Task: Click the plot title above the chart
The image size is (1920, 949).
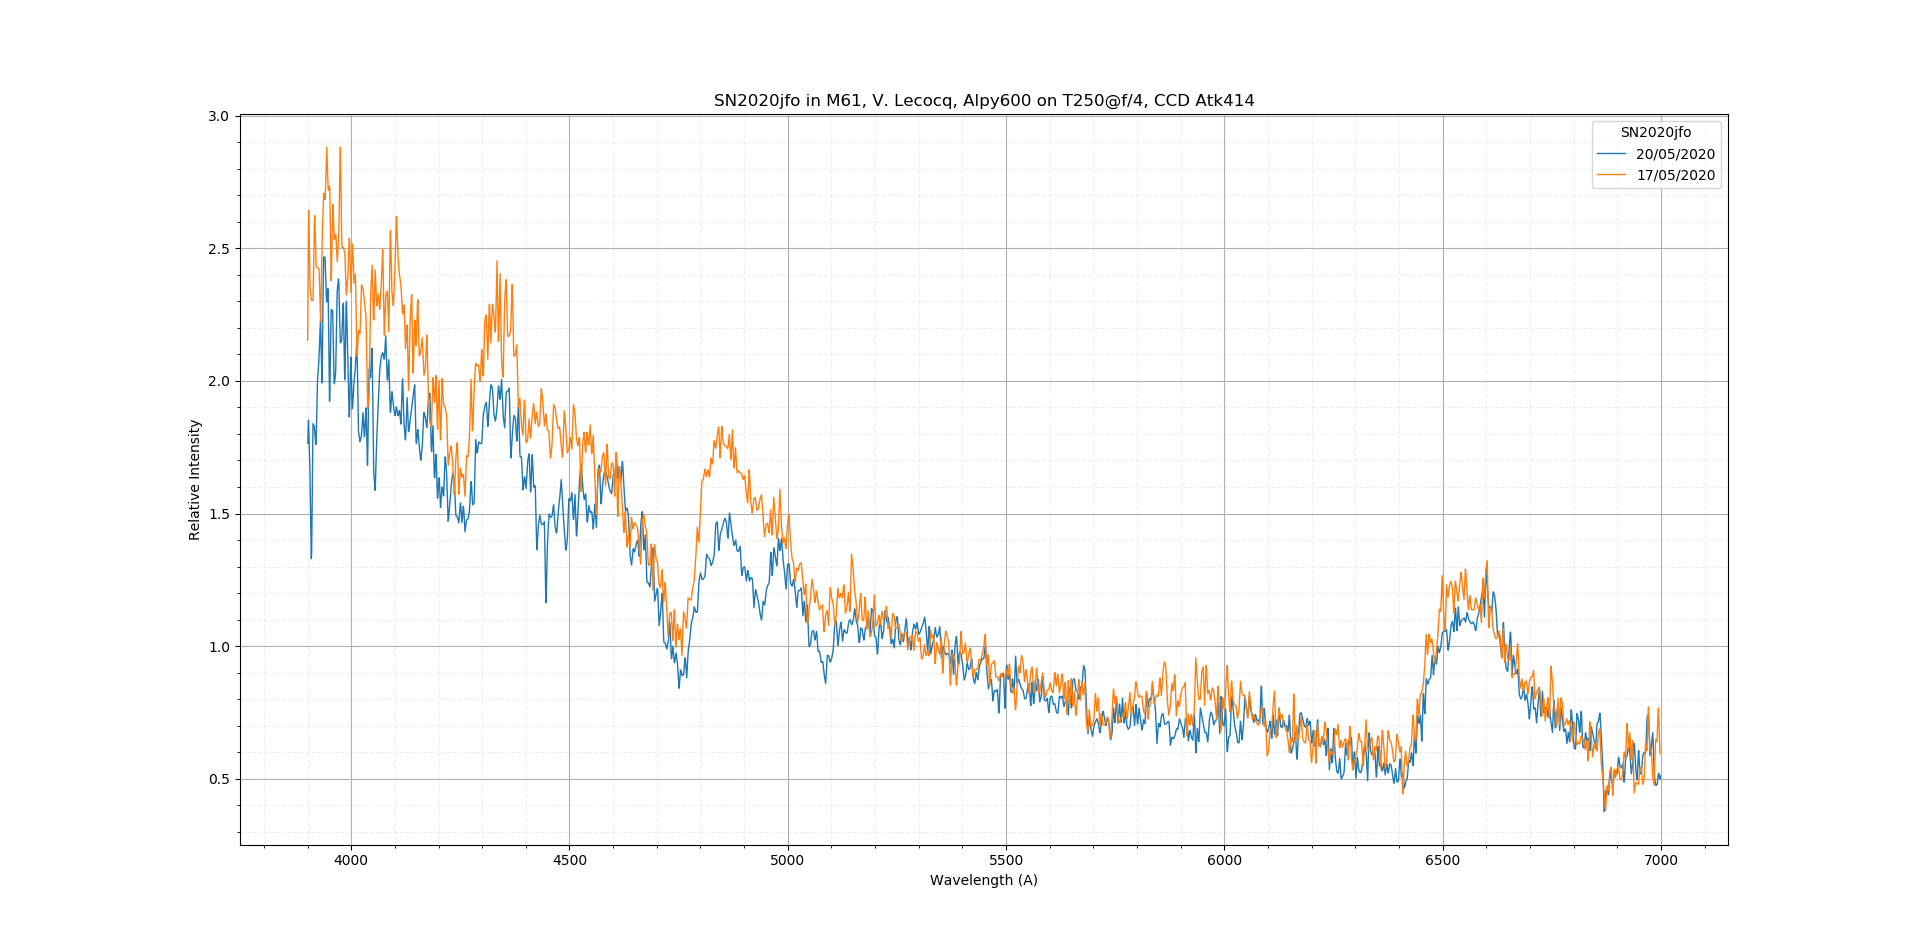Action: [983, 100]
